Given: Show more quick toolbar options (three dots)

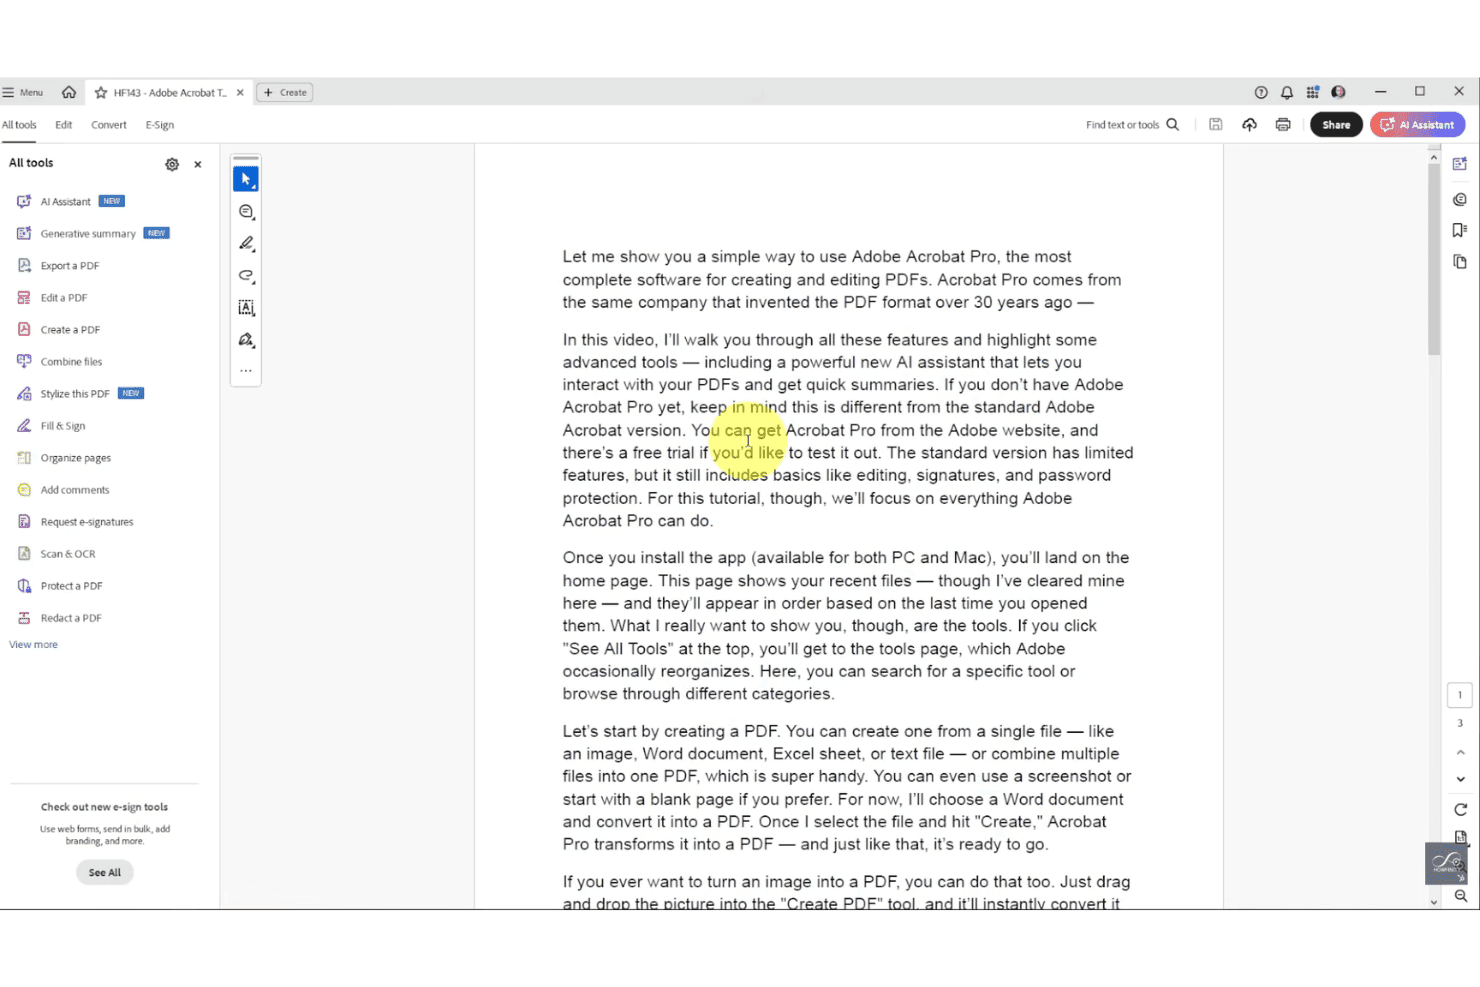Looking at the screenshot, I should 246,371.
